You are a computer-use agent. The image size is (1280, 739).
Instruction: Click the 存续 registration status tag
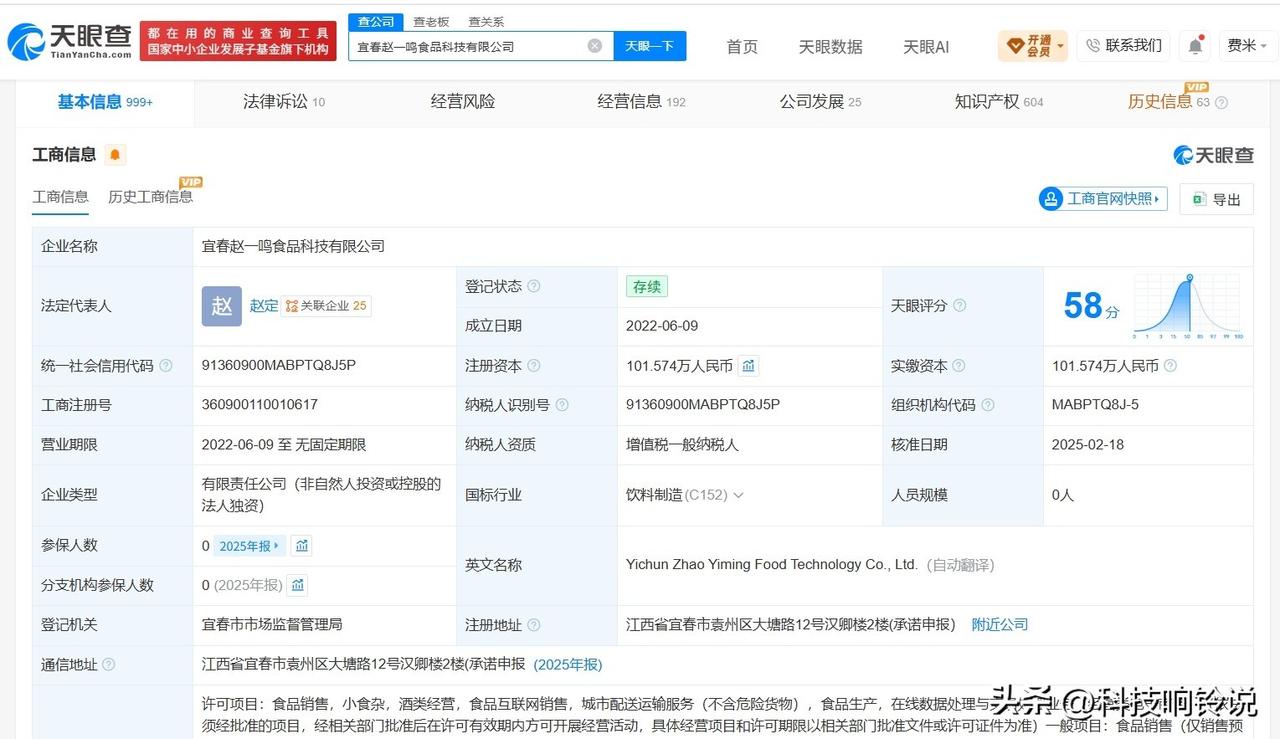click(647, 287)
